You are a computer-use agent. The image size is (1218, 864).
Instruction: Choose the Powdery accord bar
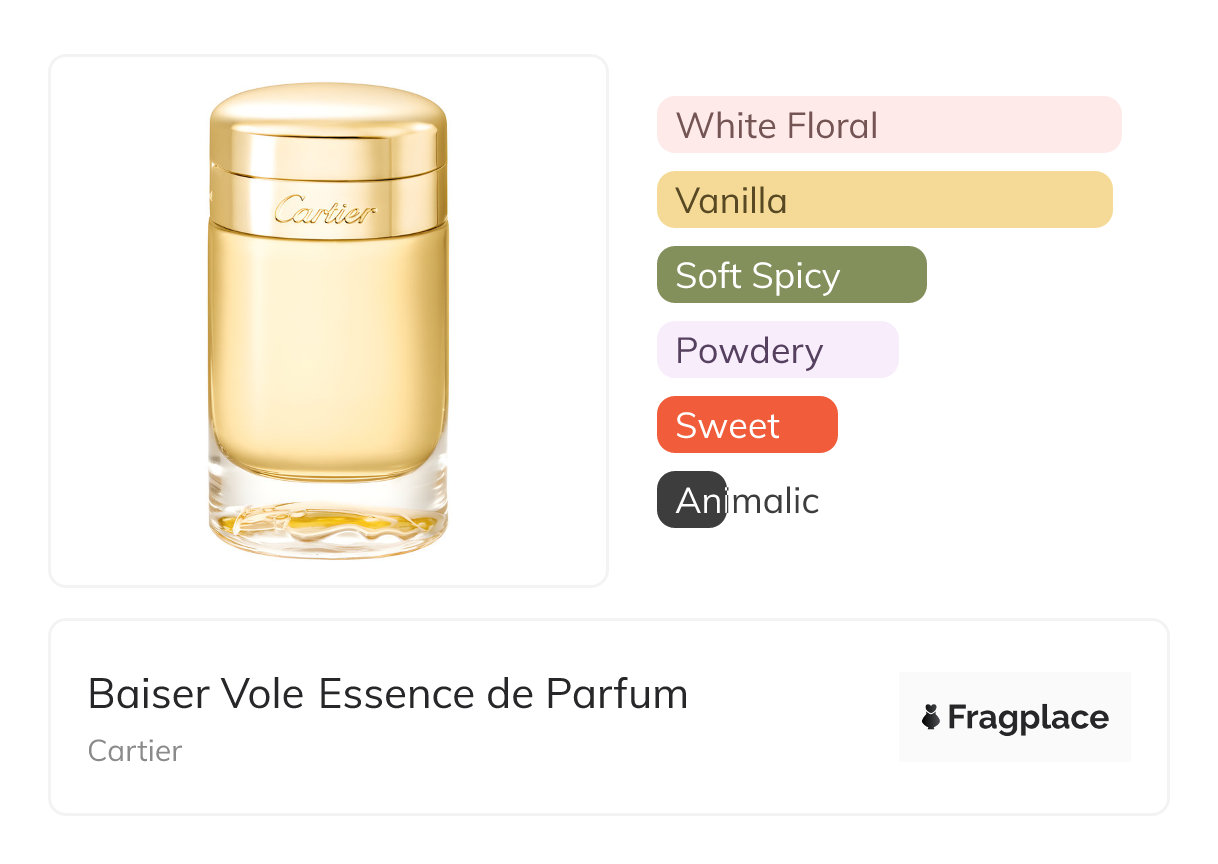(777, 350)
